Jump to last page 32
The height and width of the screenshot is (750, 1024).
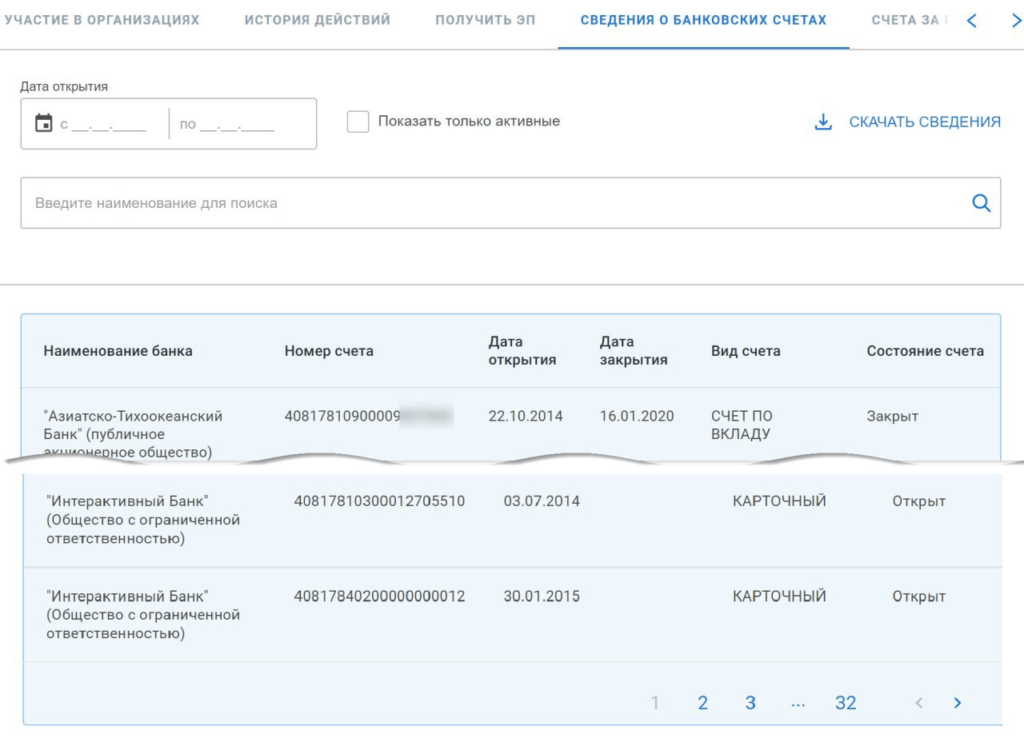(x=845, y=703)
